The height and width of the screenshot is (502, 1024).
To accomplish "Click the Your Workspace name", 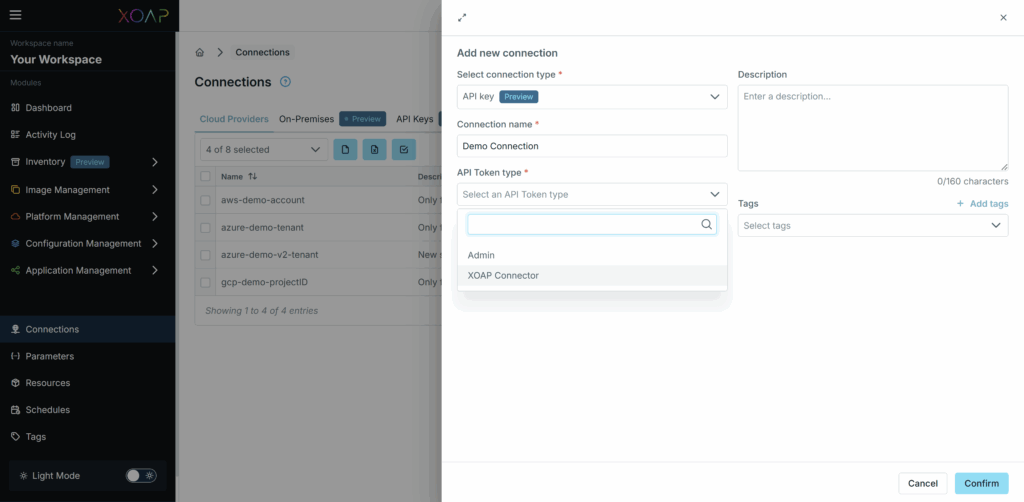I will (56, 59).
